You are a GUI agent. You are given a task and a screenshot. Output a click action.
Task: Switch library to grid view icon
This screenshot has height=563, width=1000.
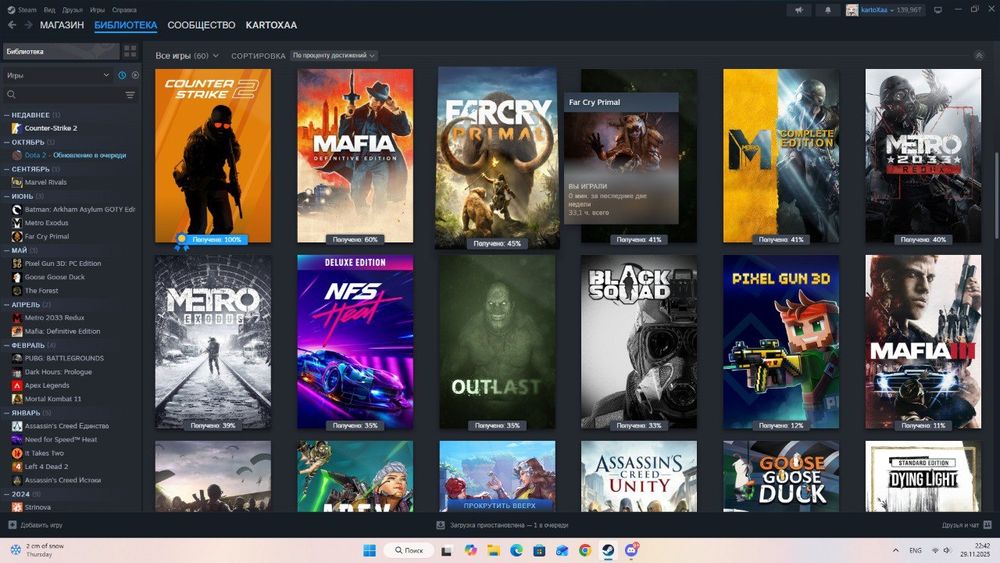pyautogui.click(x=130, y=51)
